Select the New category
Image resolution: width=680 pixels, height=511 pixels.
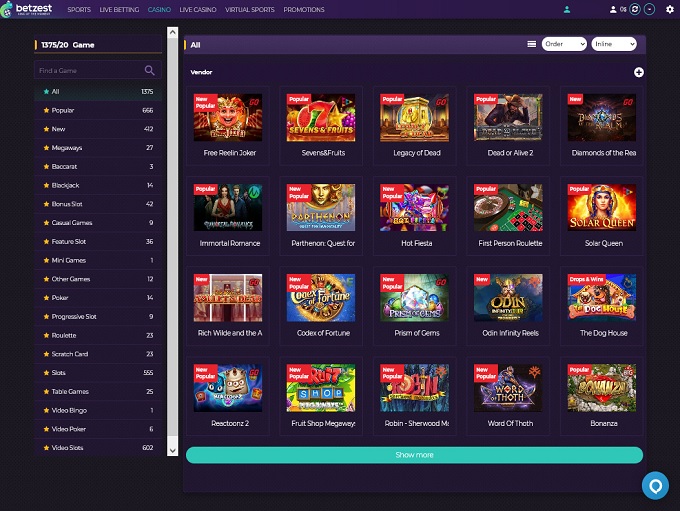tap(98, 129)
